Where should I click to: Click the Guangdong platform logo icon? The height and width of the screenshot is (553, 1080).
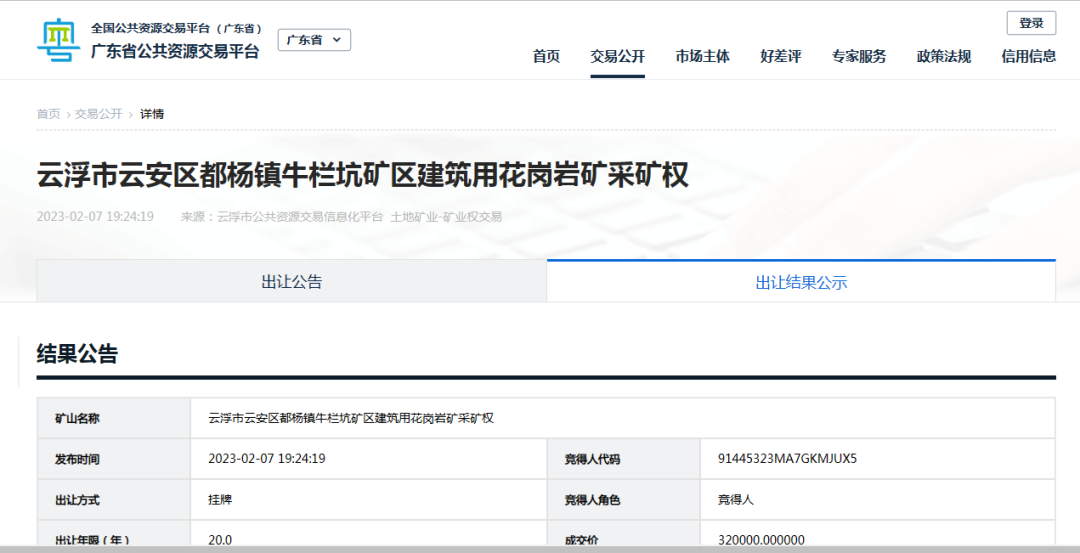coord(58,40)
